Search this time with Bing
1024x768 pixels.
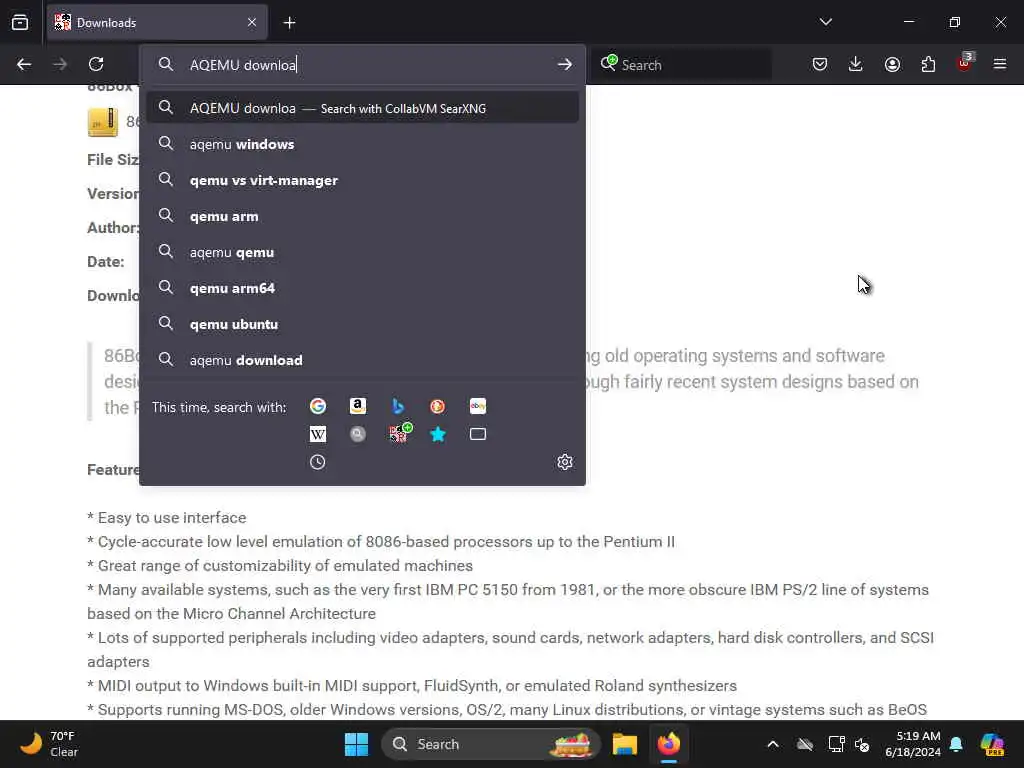[x=398, y=406]
